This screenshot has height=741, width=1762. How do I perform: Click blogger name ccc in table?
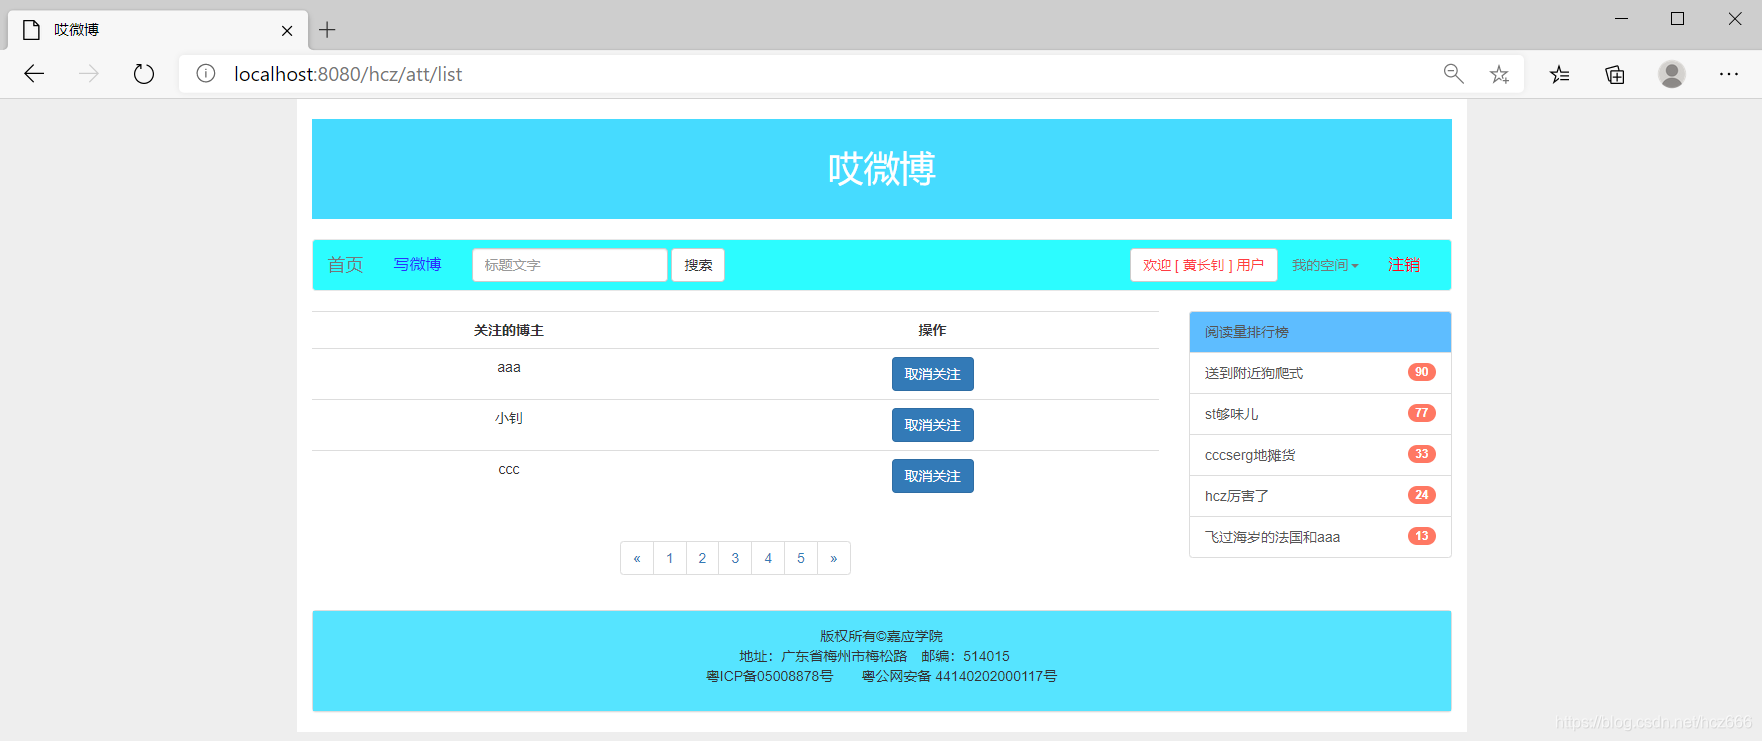pos(509,469)
